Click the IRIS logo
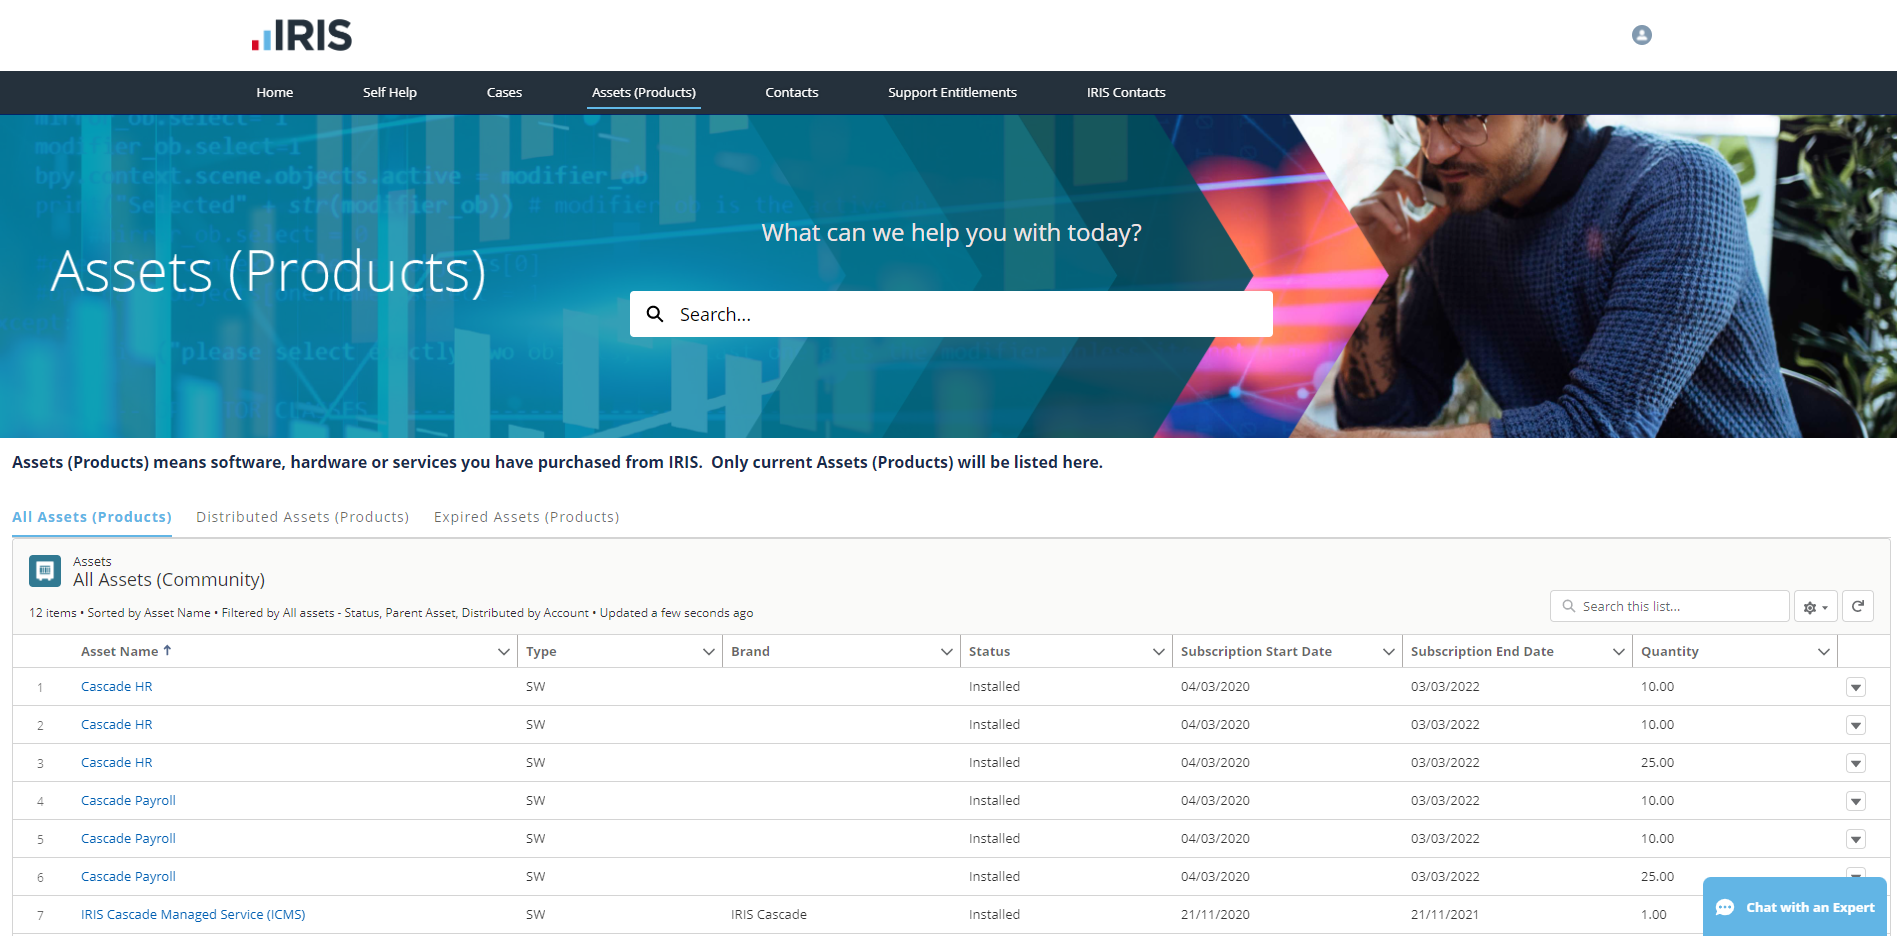Viewport: 1897px width, 936px height. tap(302, 35)
